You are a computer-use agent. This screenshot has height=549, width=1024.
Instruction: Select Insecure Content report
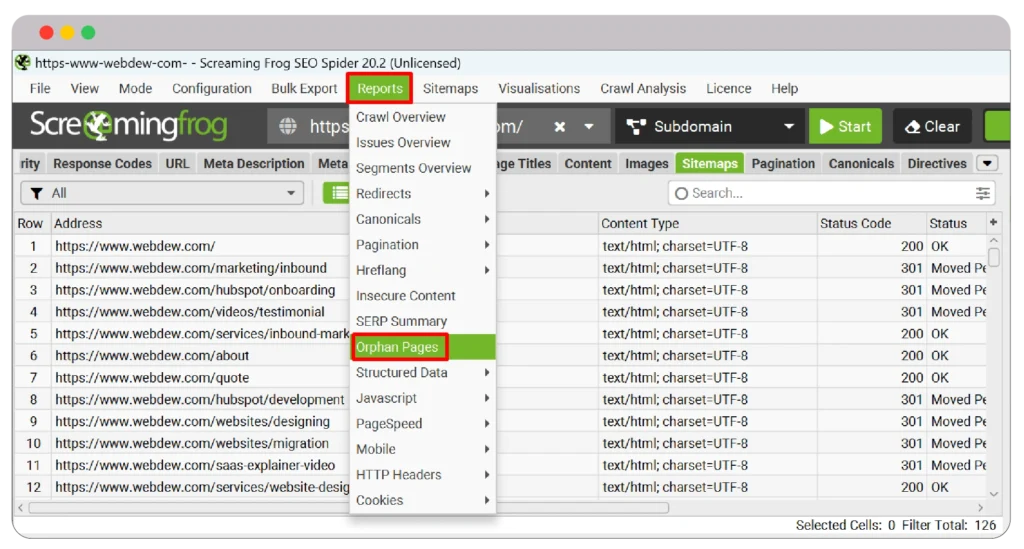click(423, 295)
